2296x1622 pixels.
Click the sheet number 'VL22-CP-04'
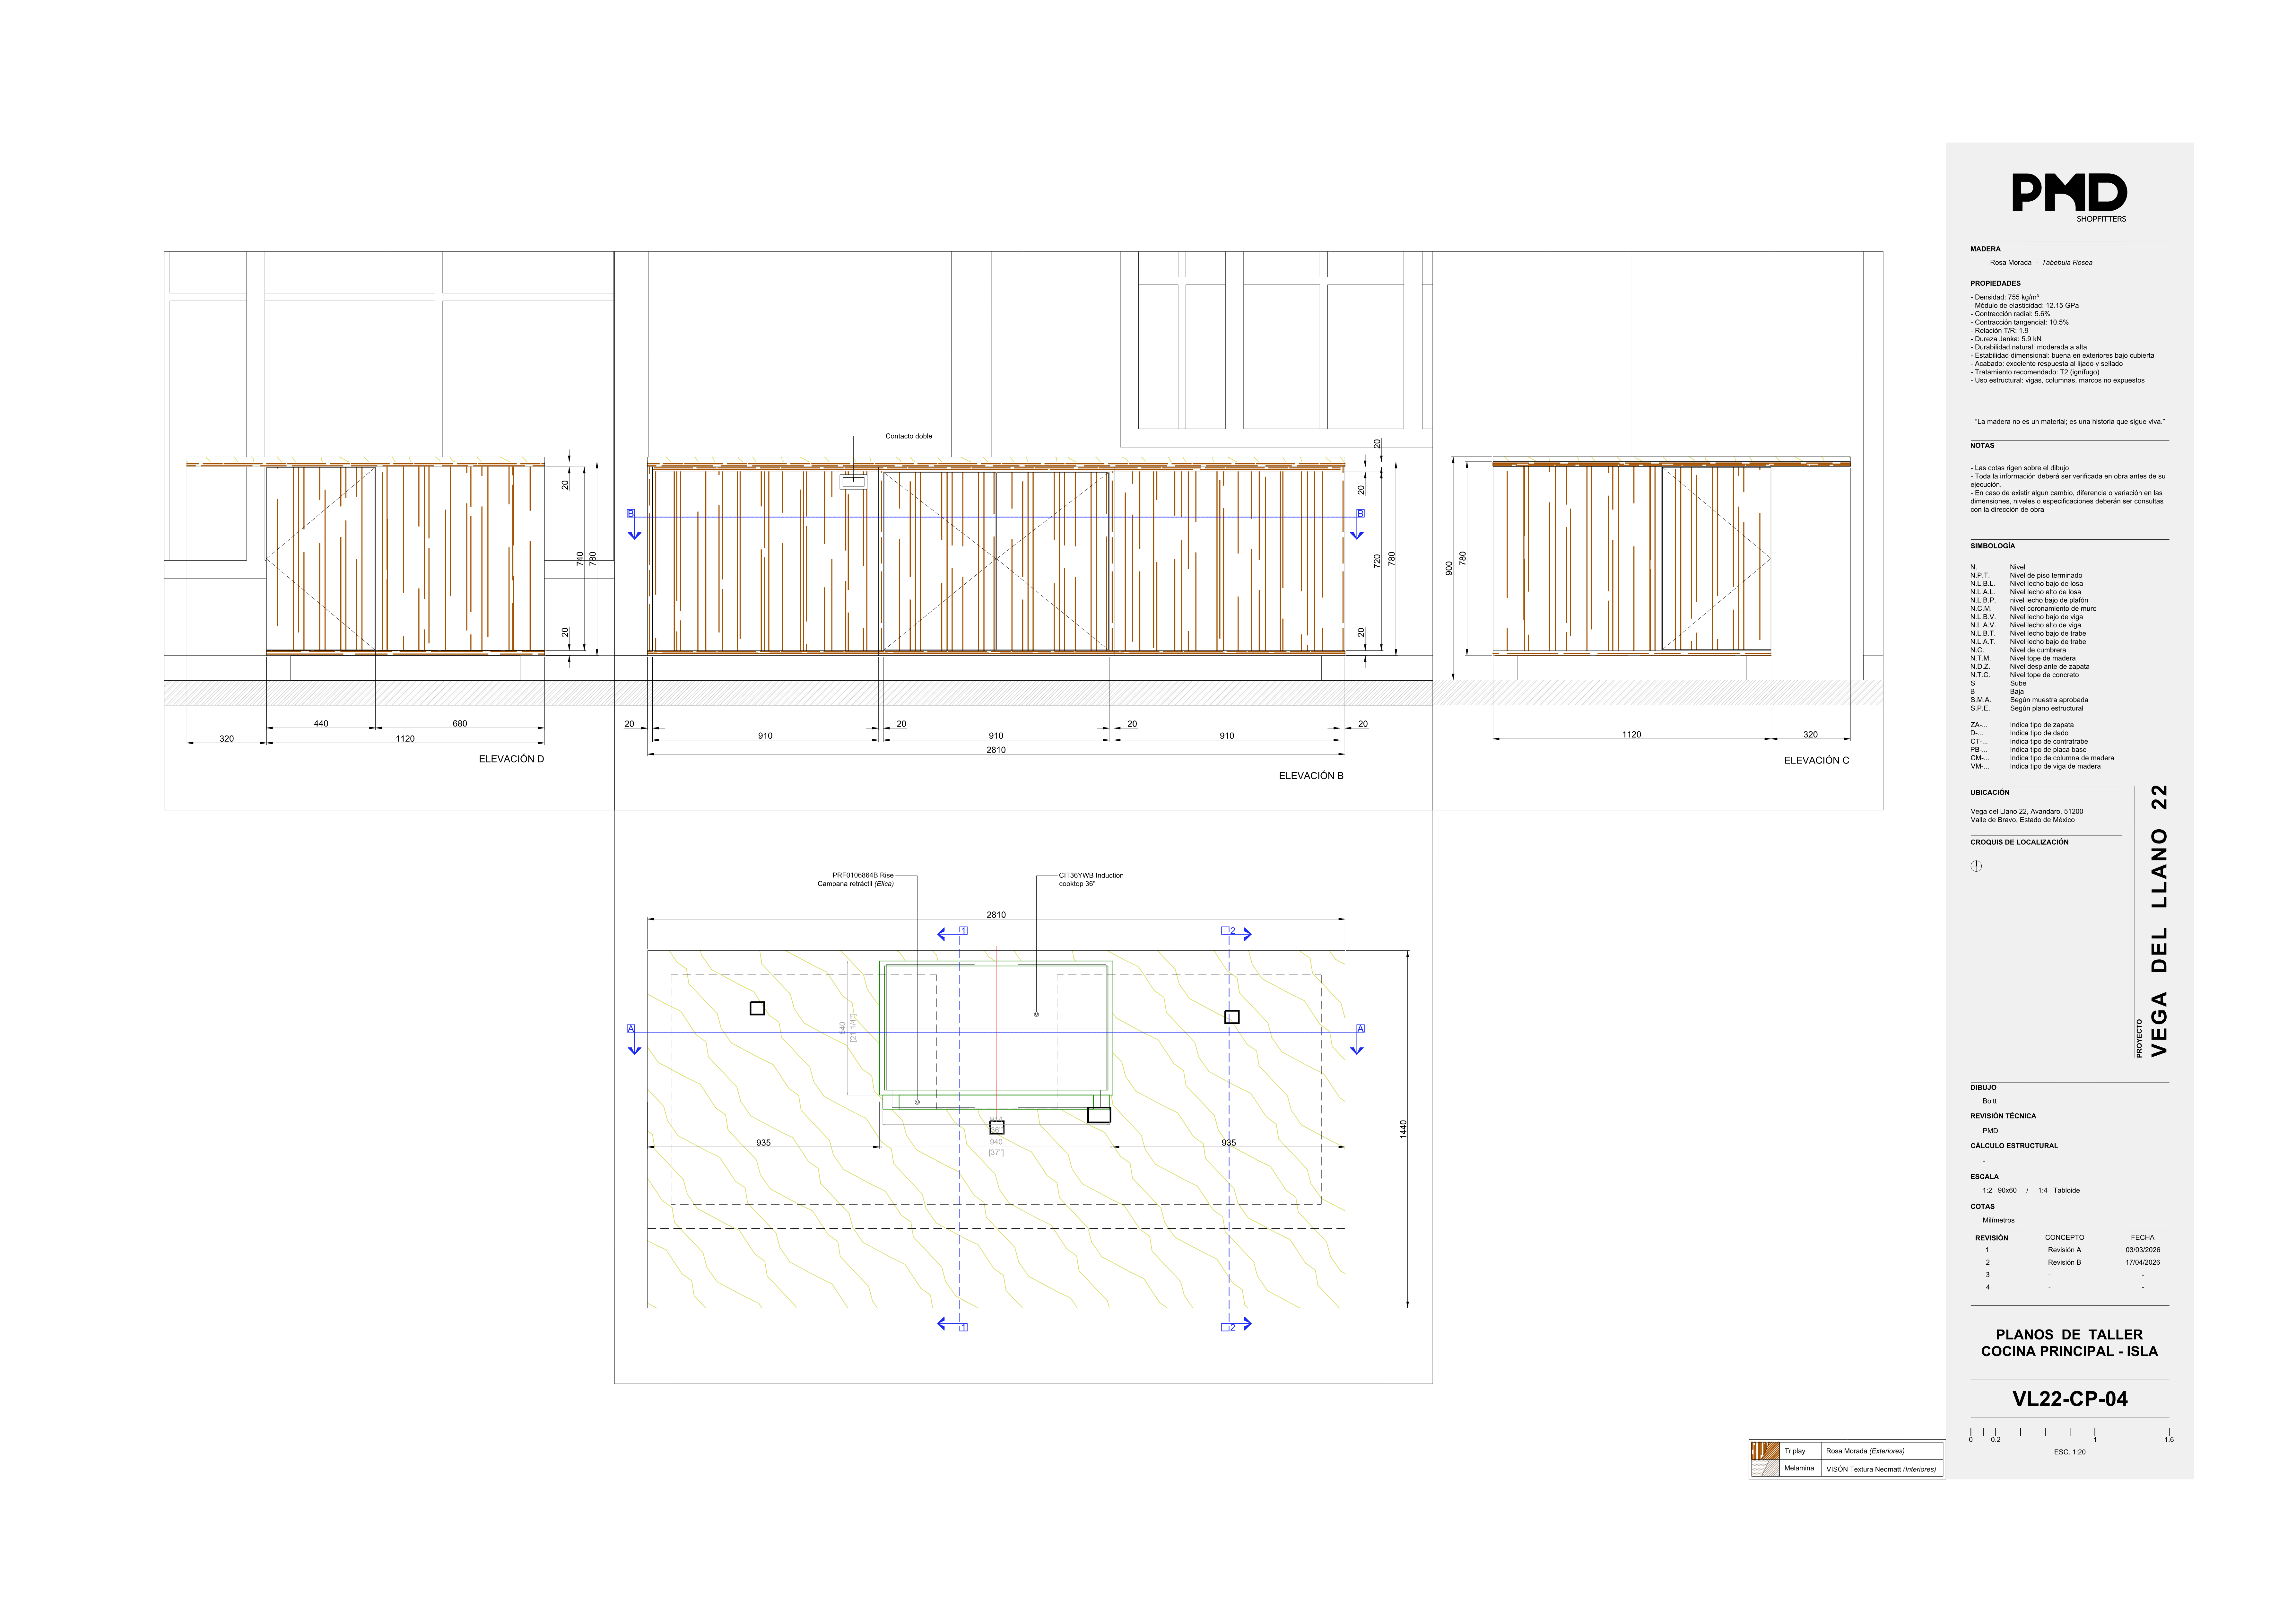(2070, 1399)
